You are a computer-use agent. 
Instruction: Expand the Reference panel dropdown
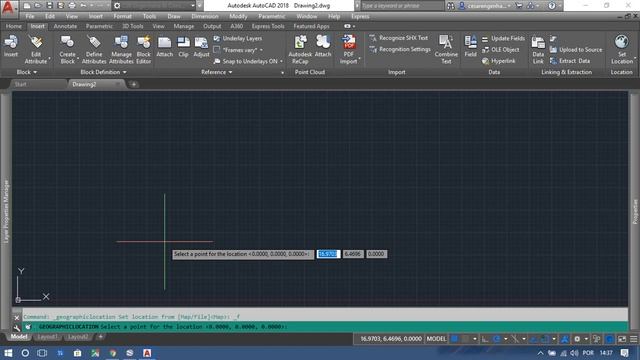tap(216, 72)
